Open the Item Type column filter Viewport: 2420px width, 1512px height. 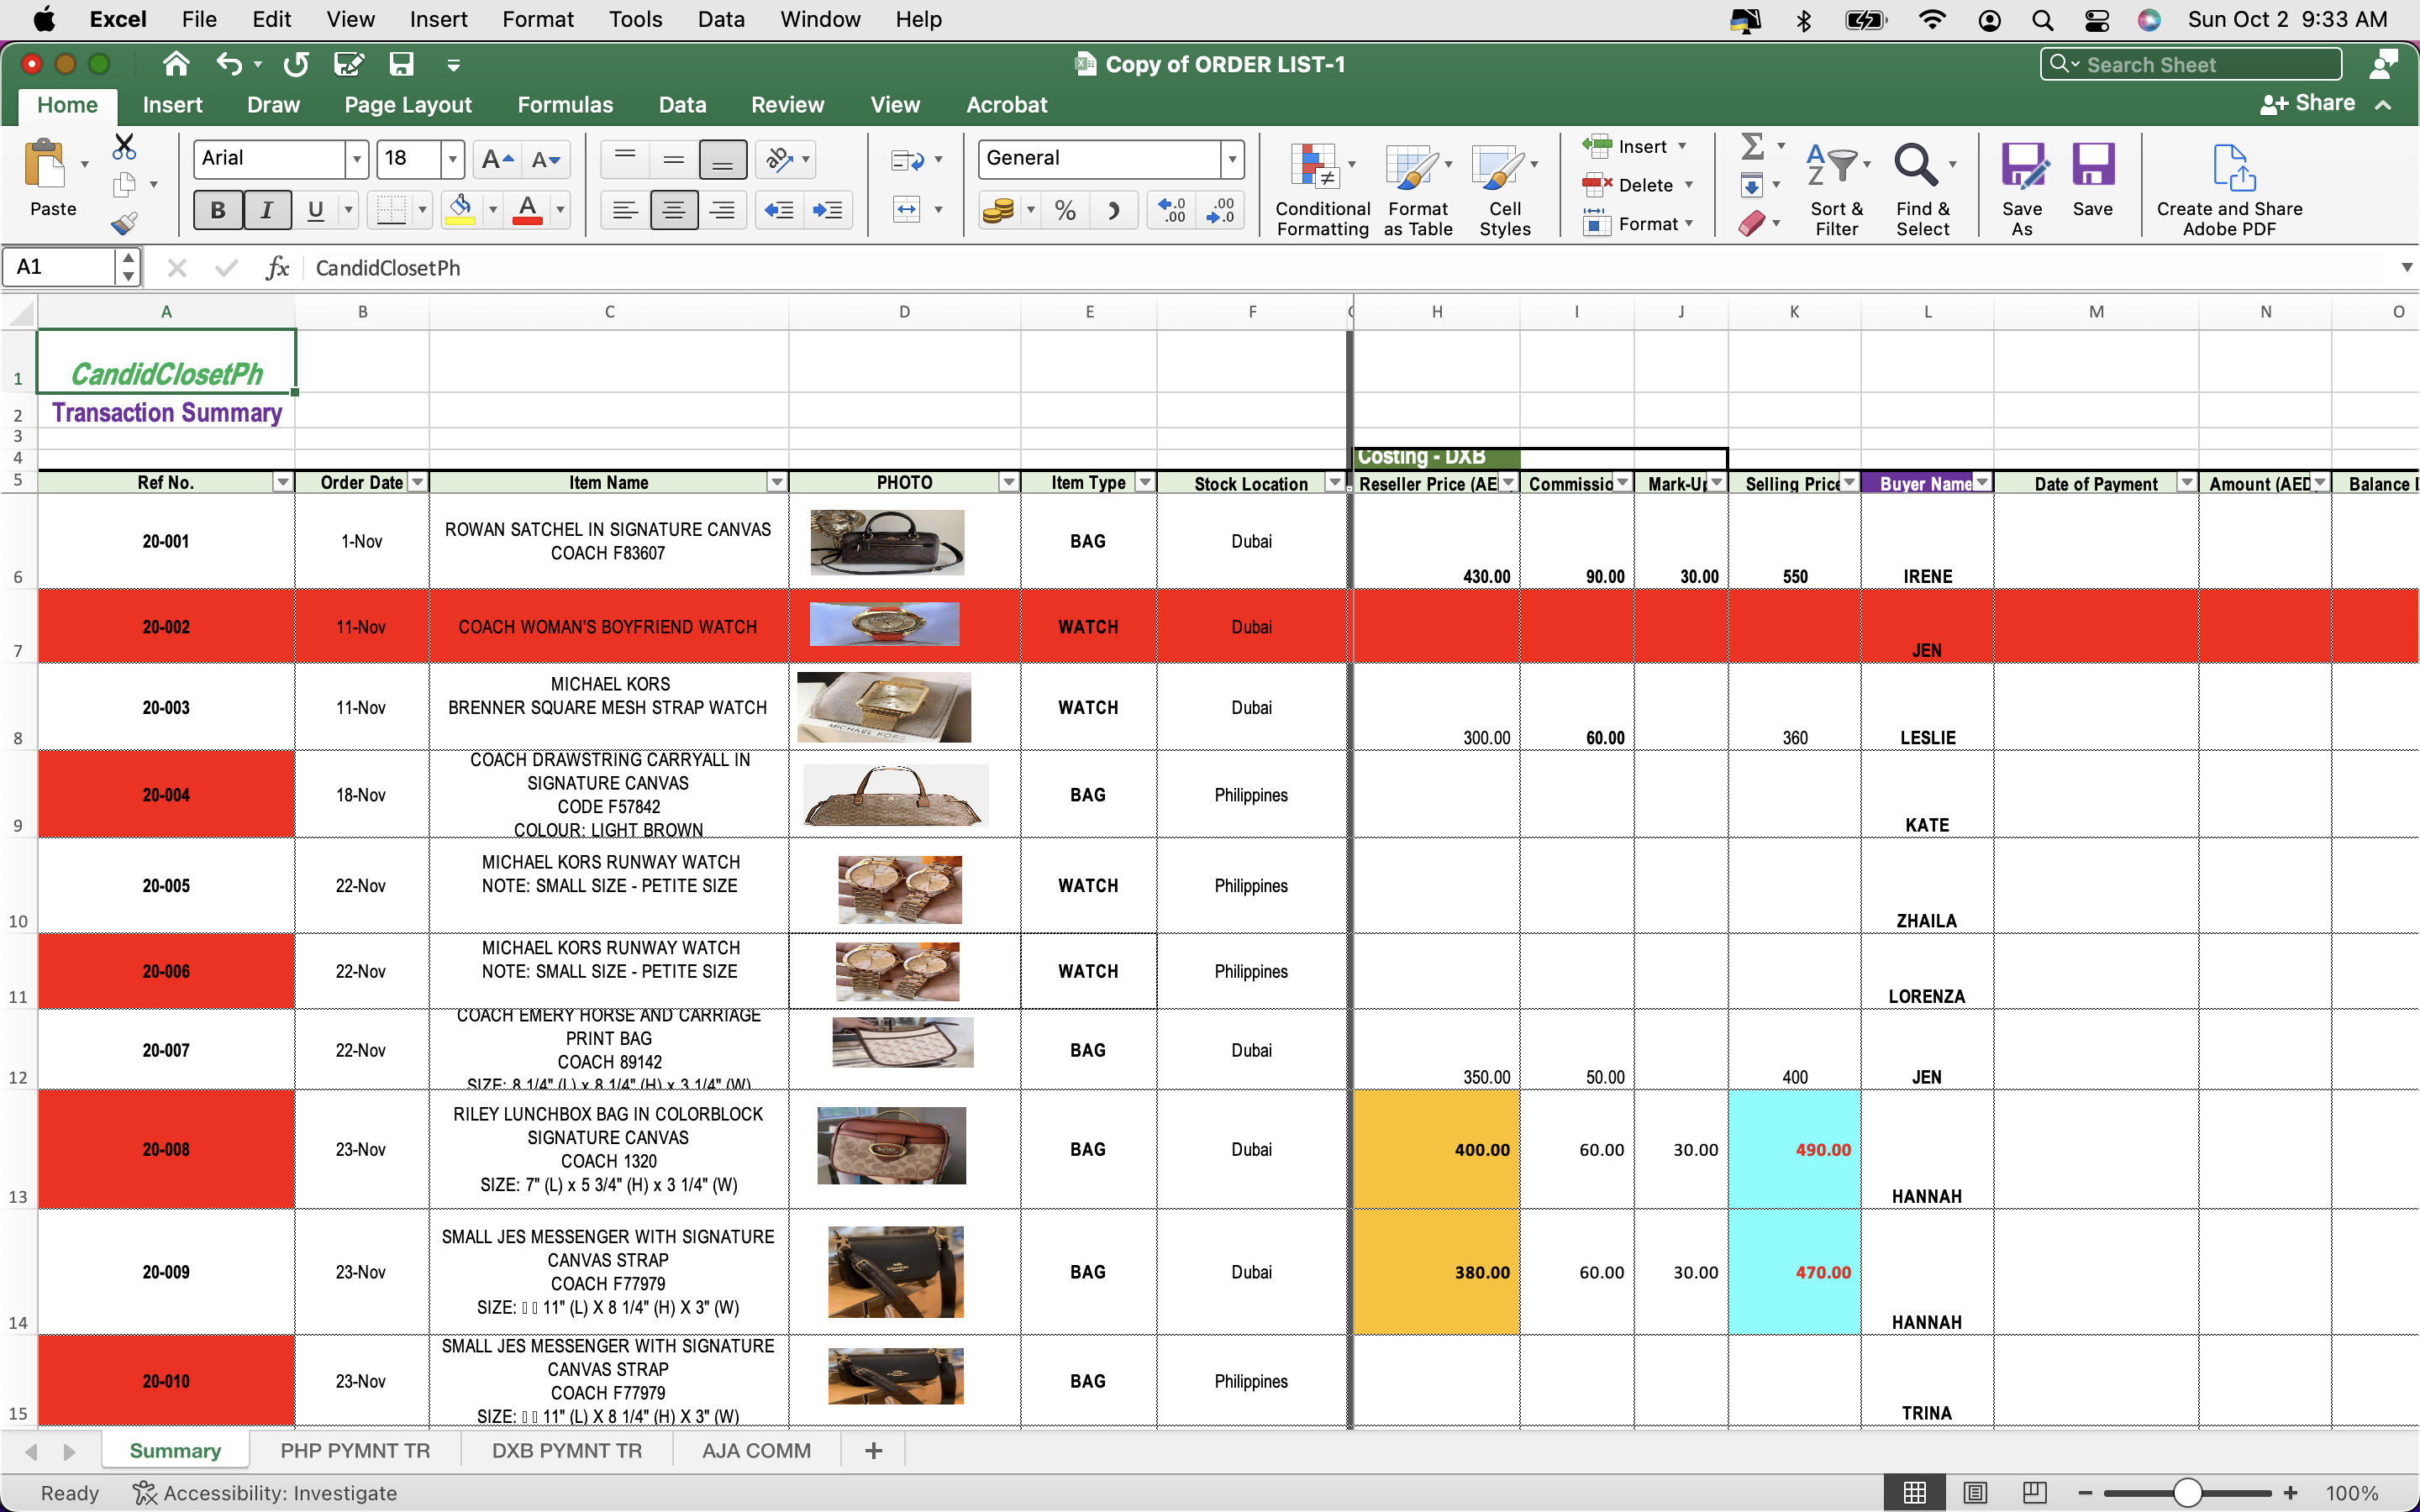[1144, 483]
